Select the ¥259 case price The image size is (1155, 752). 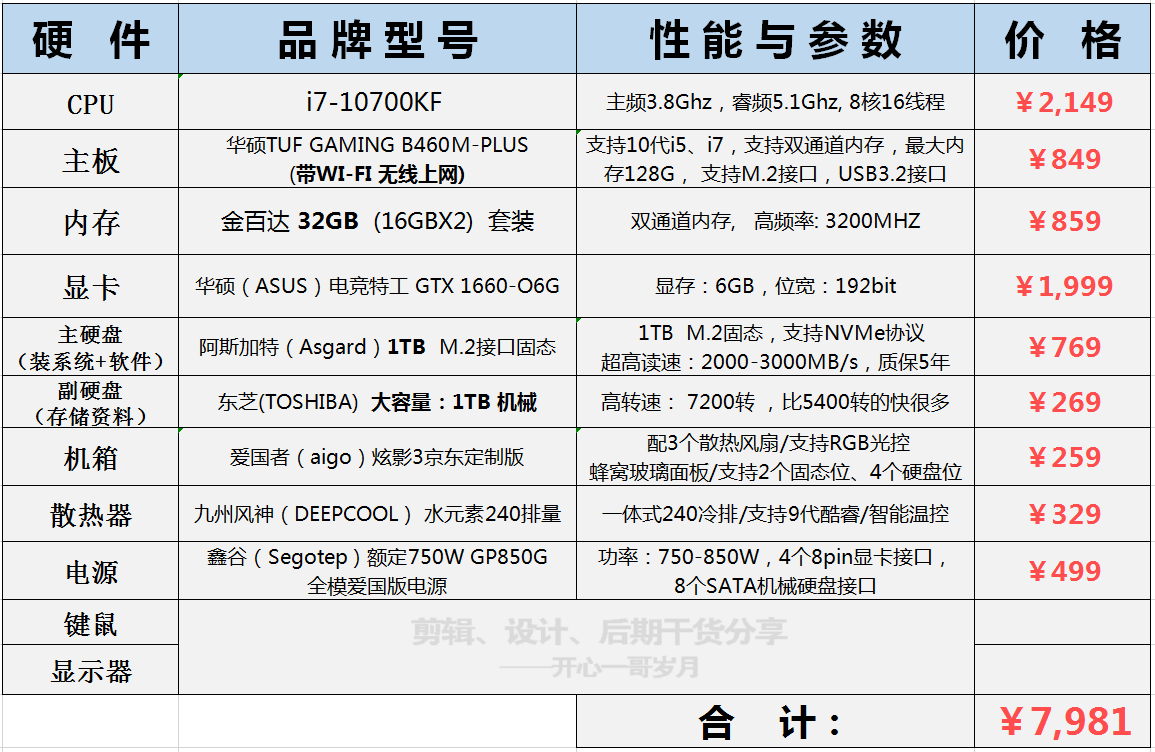[x=1062, y=457]
